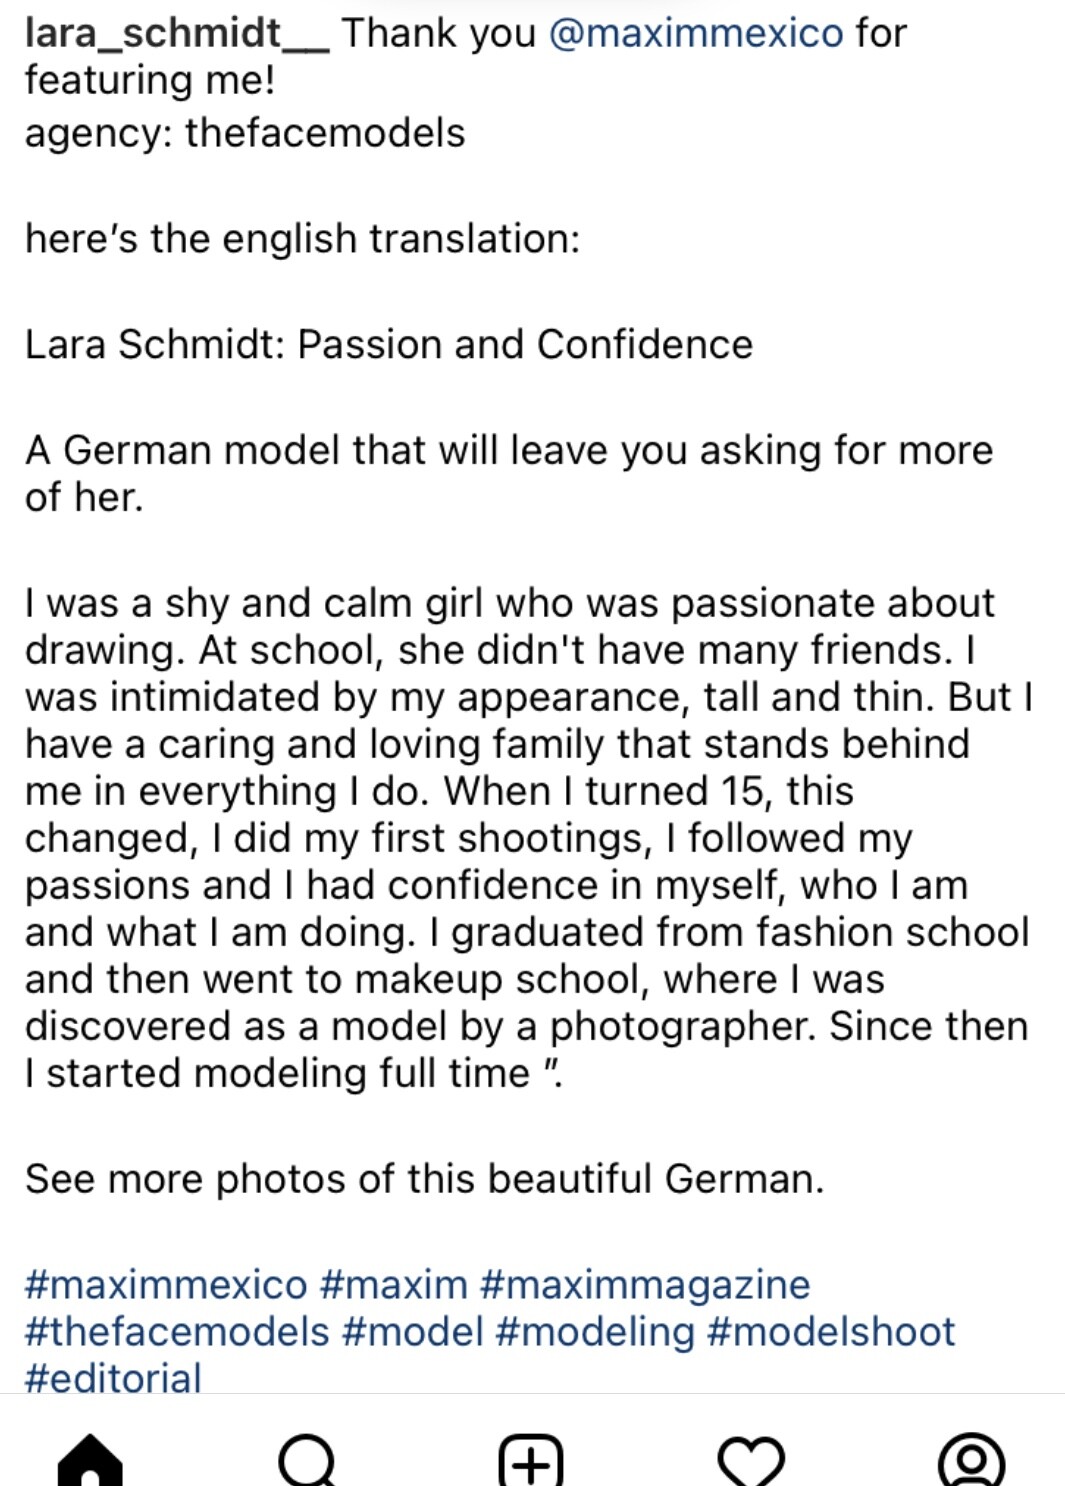Open the Profile icon in bottom bar

[x=971, y=1461]
